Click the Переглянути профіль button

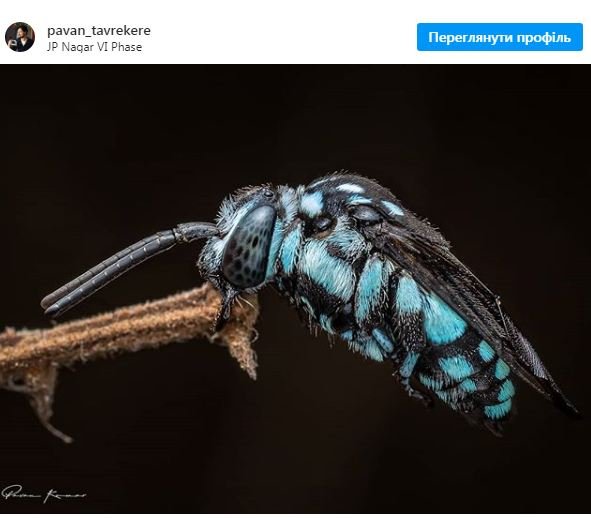coord(500,37)
